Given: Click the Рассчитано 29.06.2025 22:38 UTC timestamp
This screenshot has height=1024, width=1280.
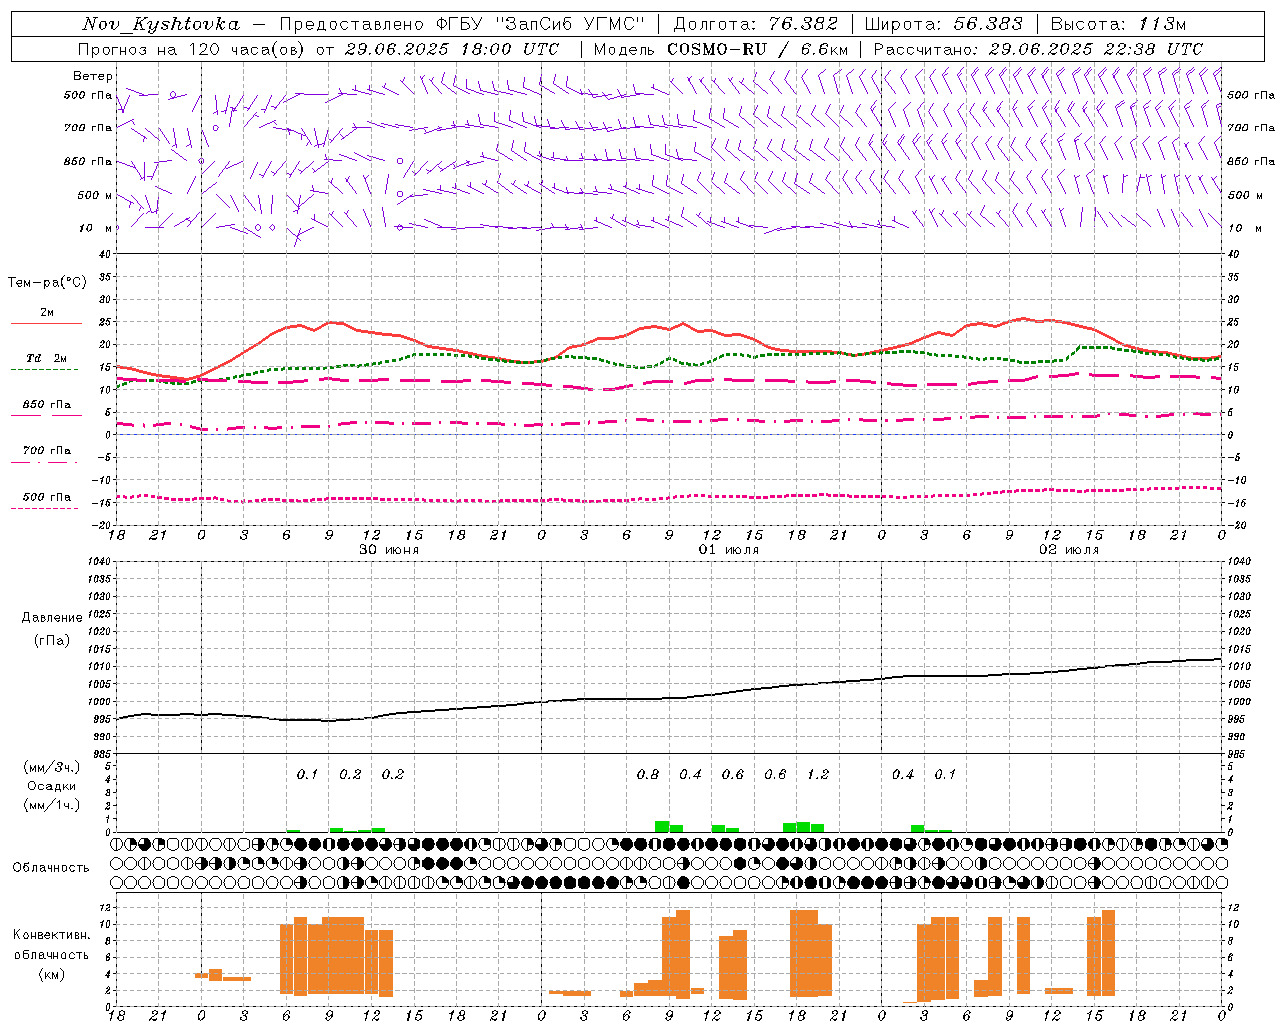Looking at the screenshot, I should click(1038, 49).
